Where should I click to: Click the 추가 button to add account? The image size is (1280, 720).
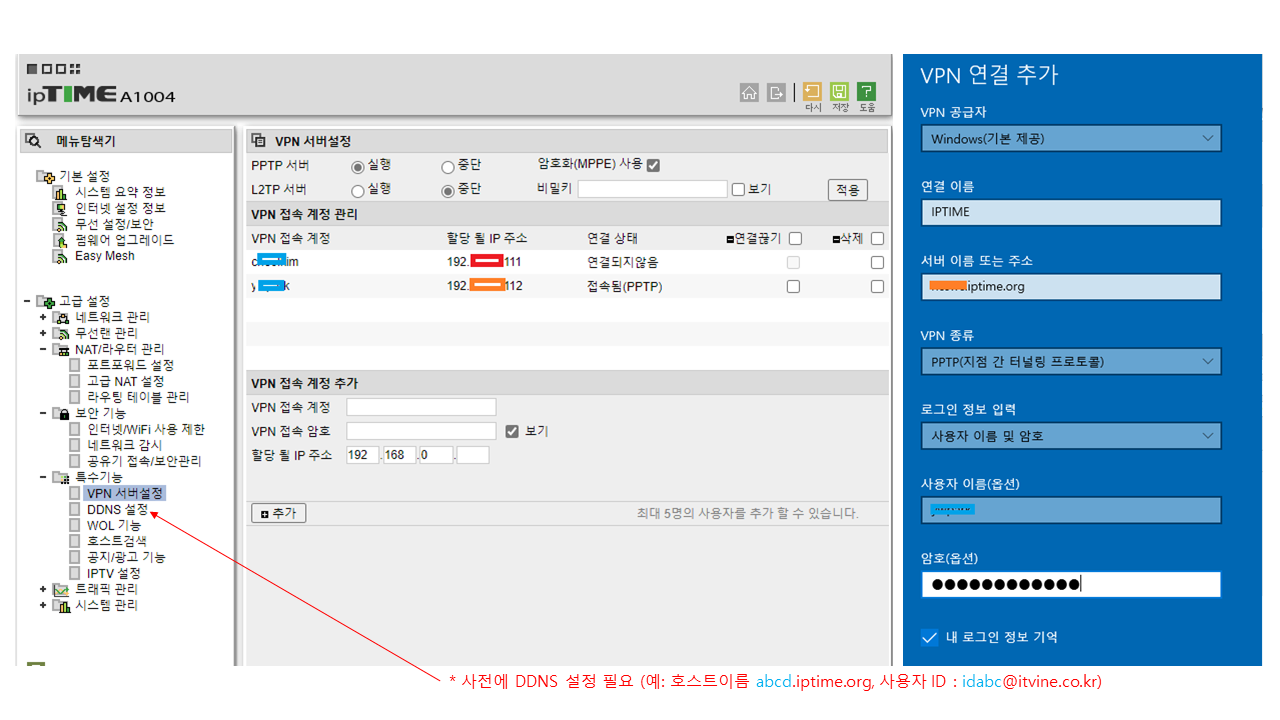coord(278,512)
